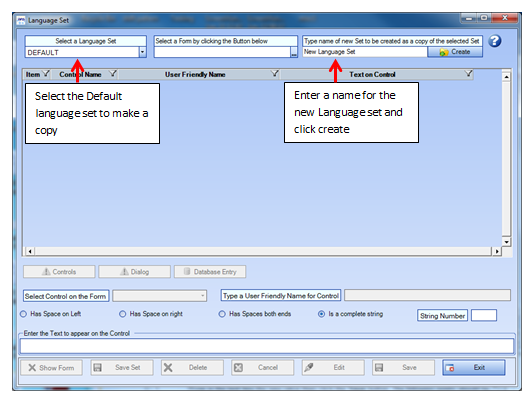The width and height of the screenshot is (530, 398).
Task: Click the Controls button
Action: click(59, 272)
